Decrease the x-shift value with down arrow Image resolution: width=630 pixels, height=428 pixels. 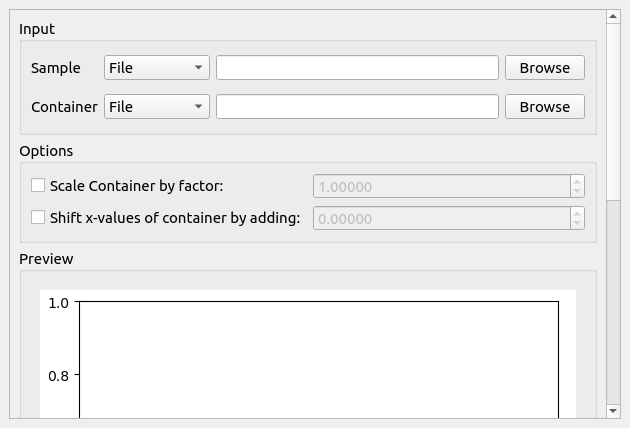tap(577, 223)
